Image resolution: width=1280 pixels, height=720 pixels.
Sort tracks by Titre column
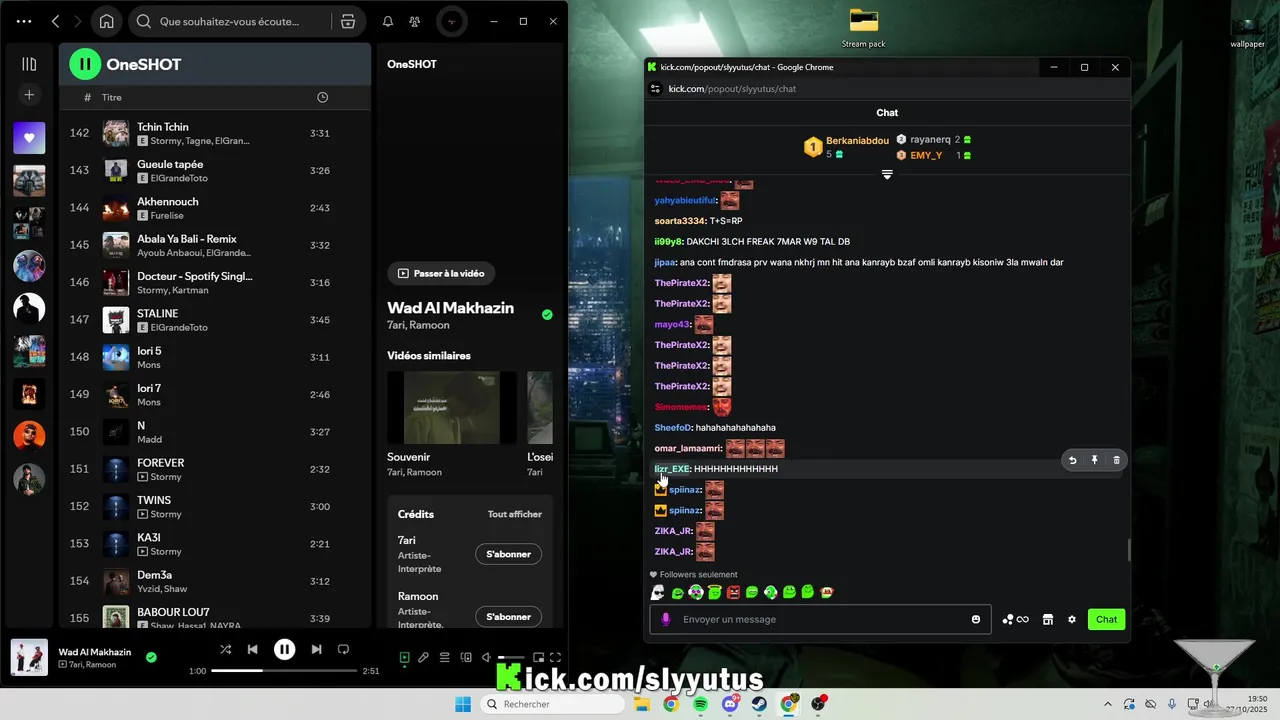tap(112, 97)
